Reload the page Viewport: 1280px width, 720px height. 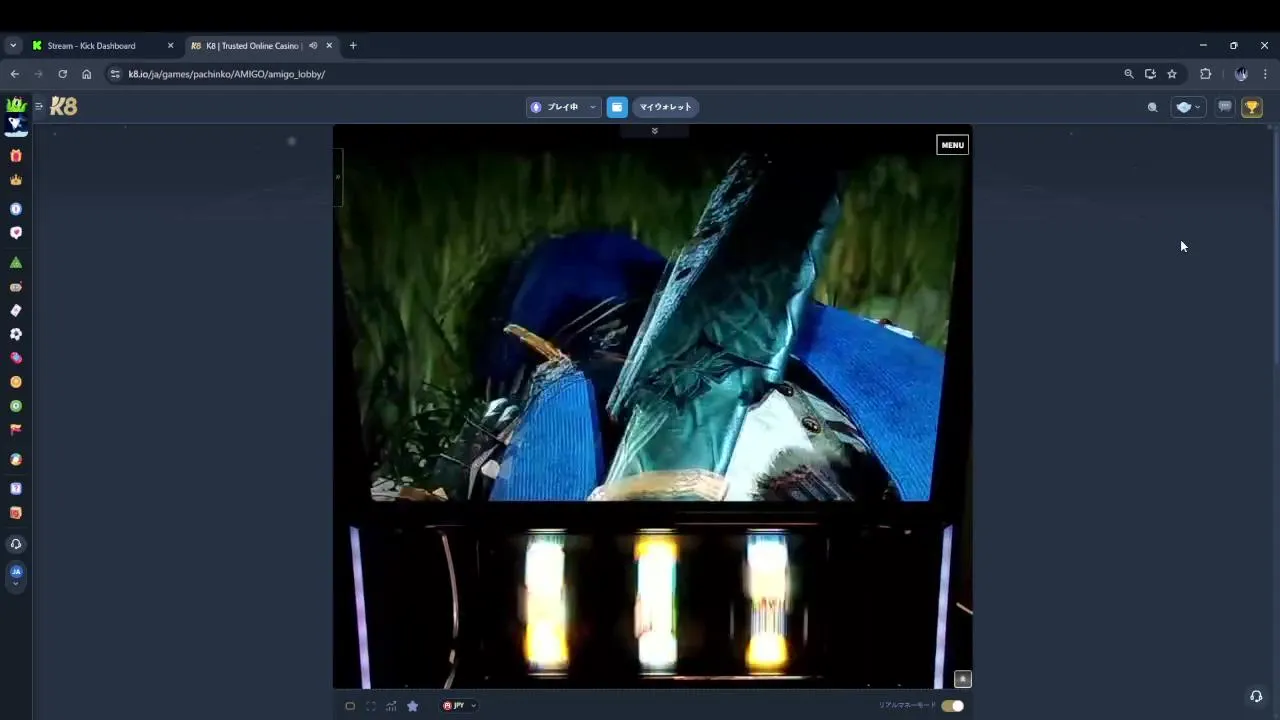(62, 74)
